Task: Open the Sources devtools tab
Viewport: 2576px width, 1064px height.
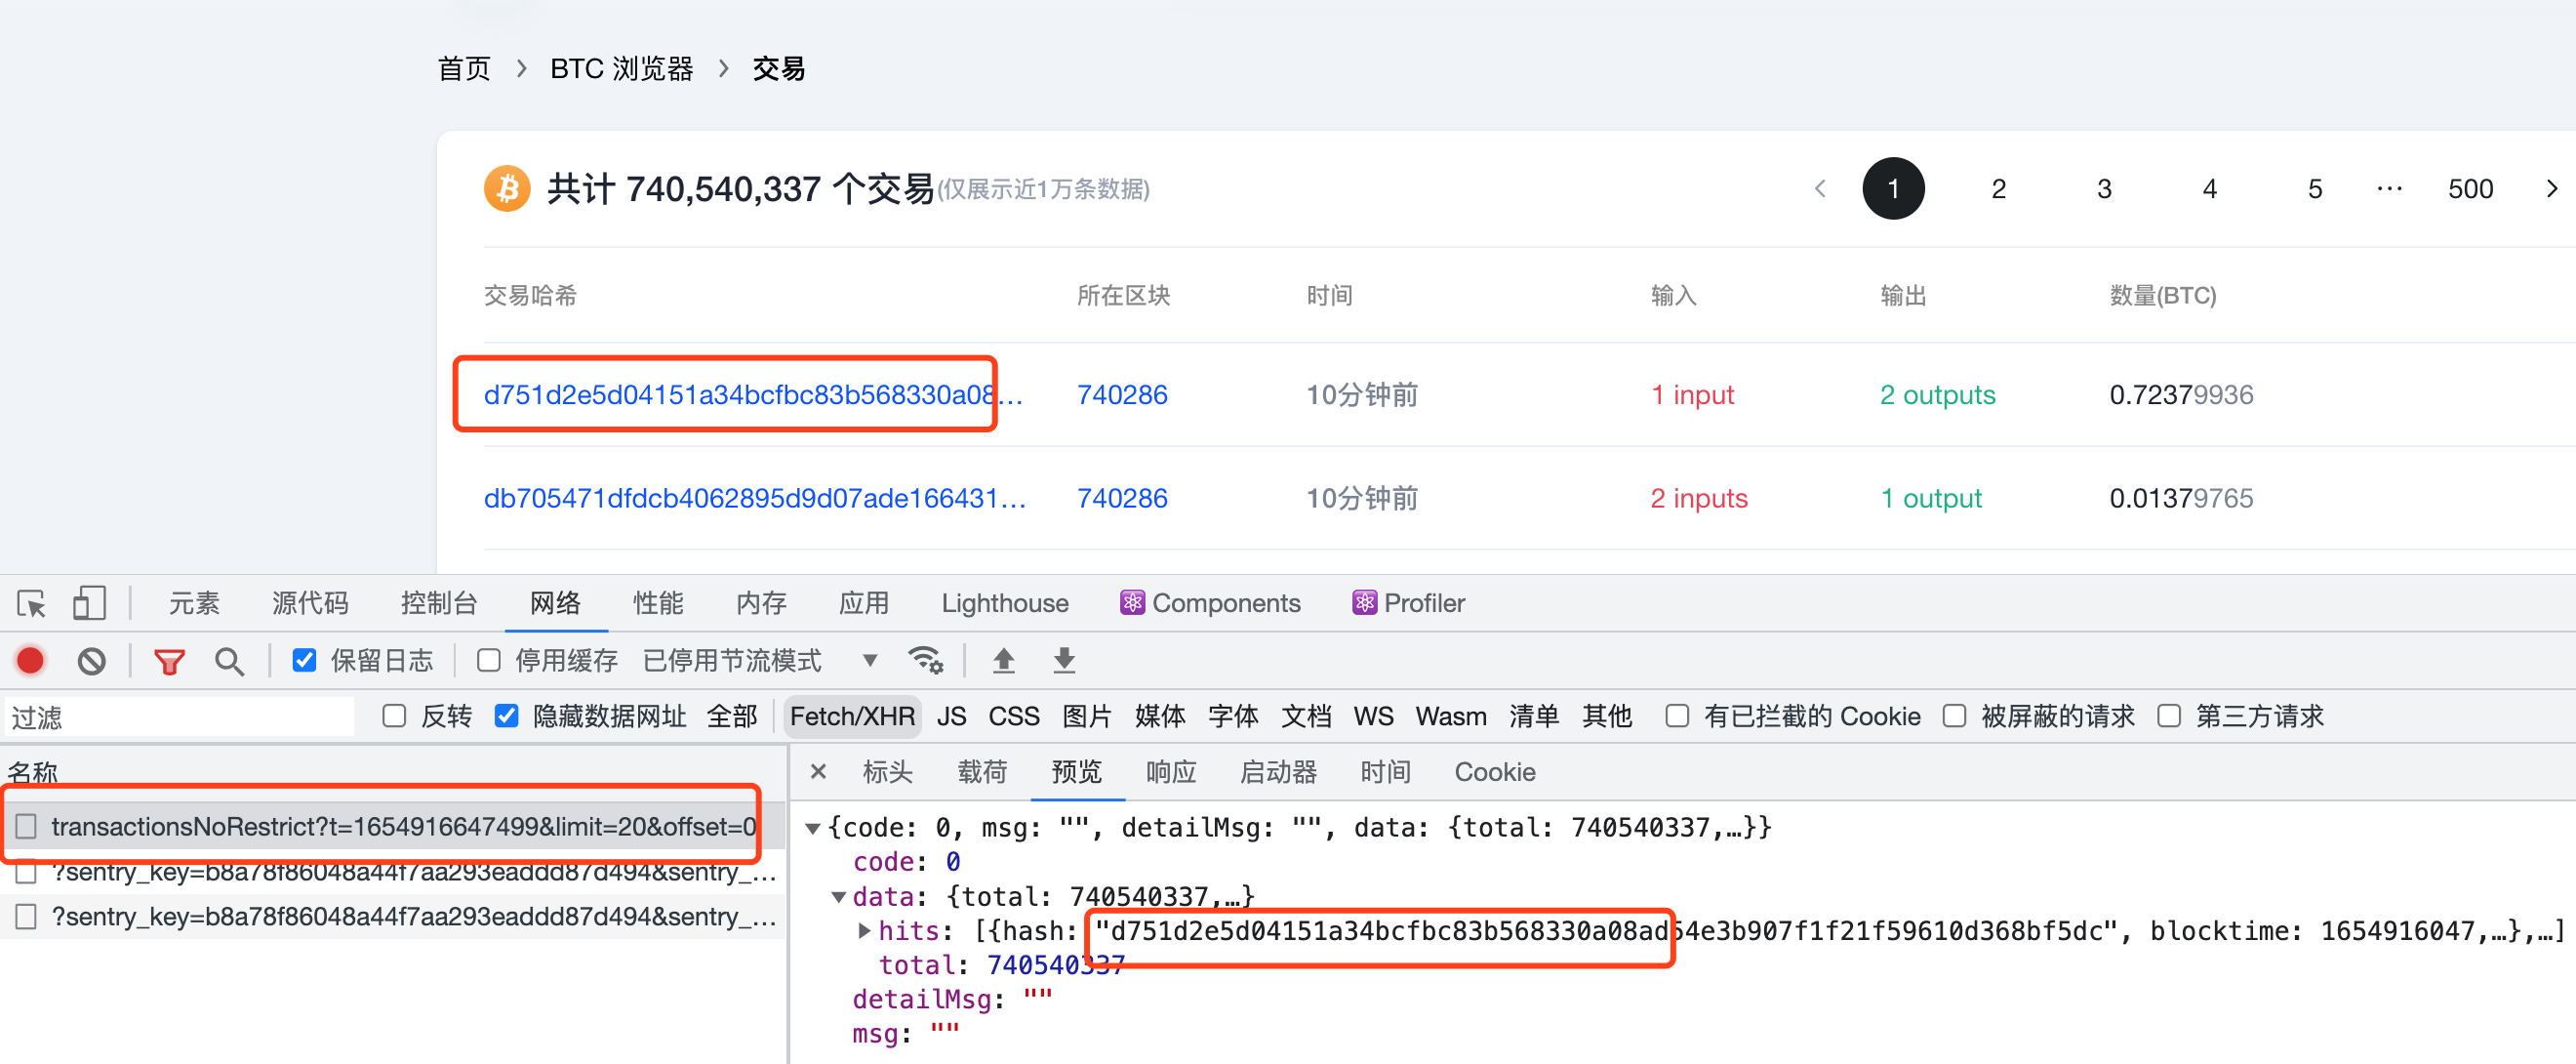Action: (310, 602)
